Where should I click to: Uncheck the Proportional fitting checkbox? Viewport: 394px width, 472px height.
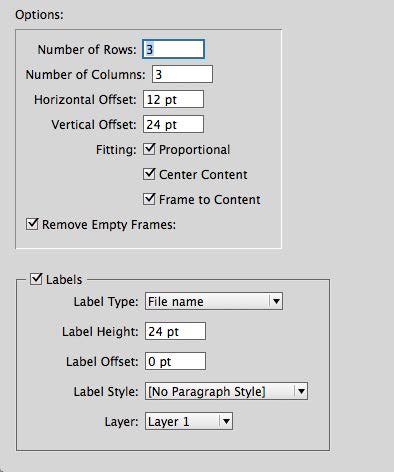149,149
